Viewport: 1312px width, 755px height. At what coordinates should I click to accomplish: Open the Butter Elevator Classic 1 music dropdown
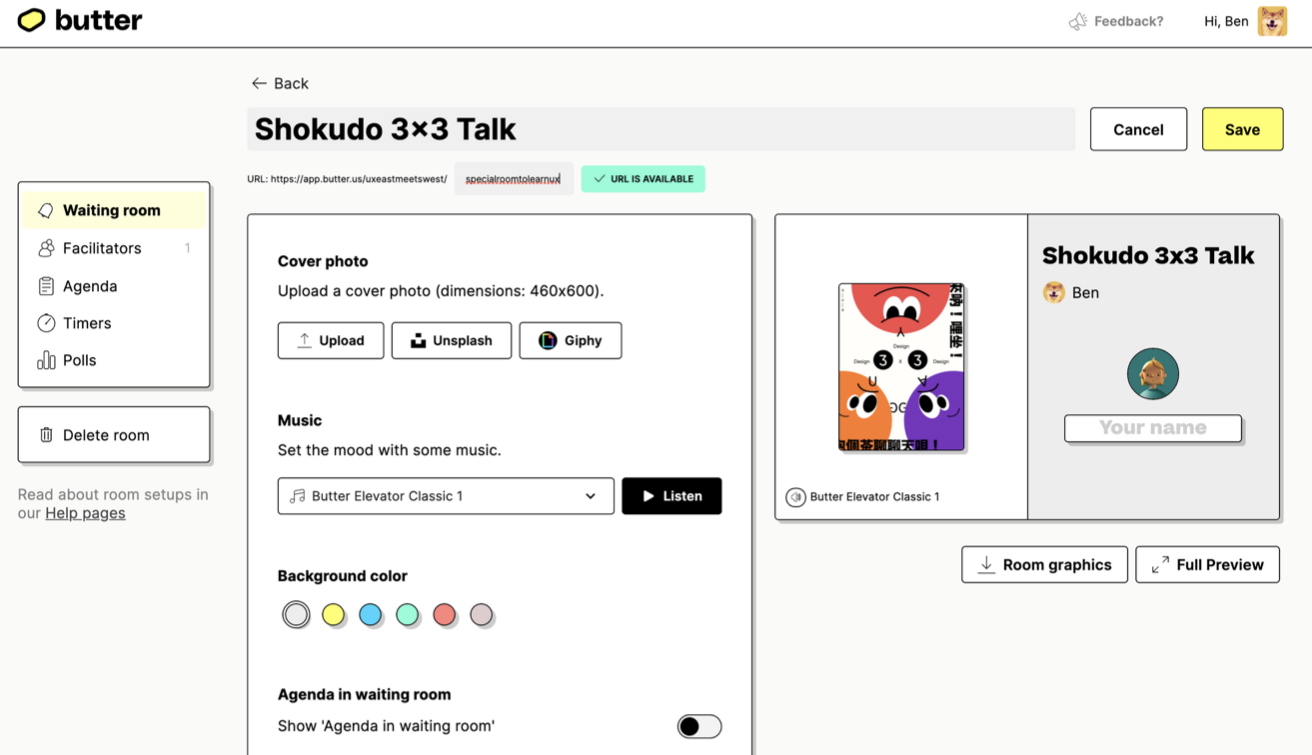(x=446, y=496)
